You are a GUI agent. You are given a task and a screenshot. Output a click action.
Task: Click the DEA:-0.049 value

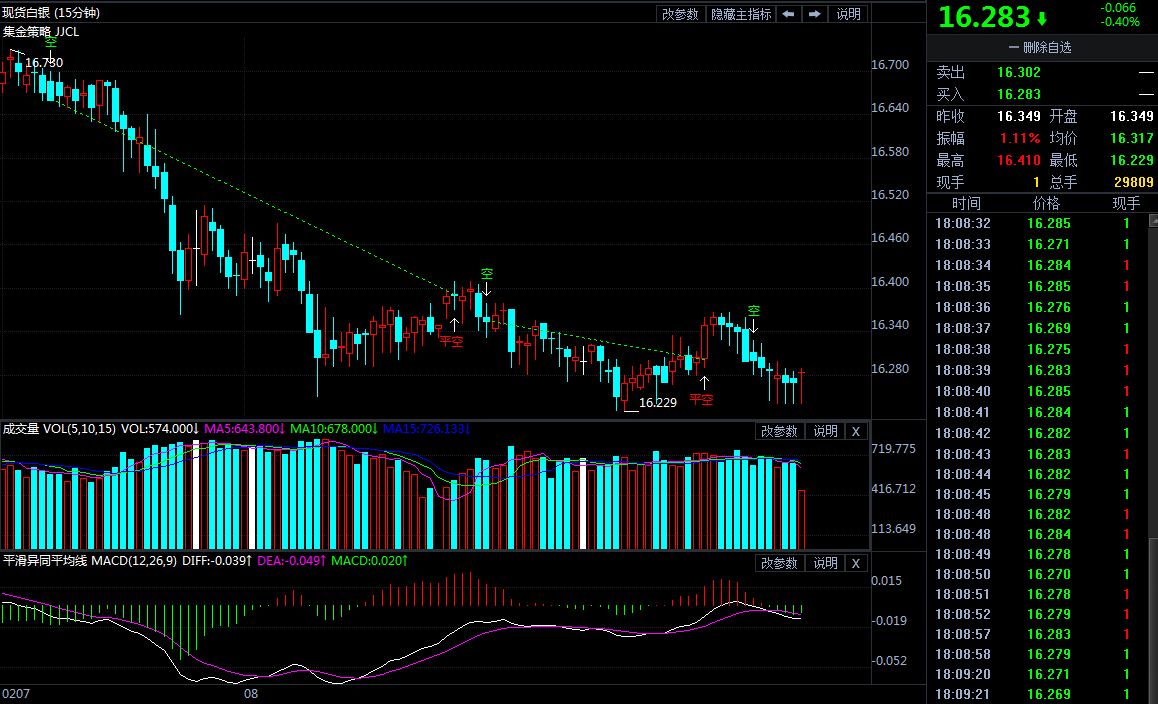(x=292, y=561)
